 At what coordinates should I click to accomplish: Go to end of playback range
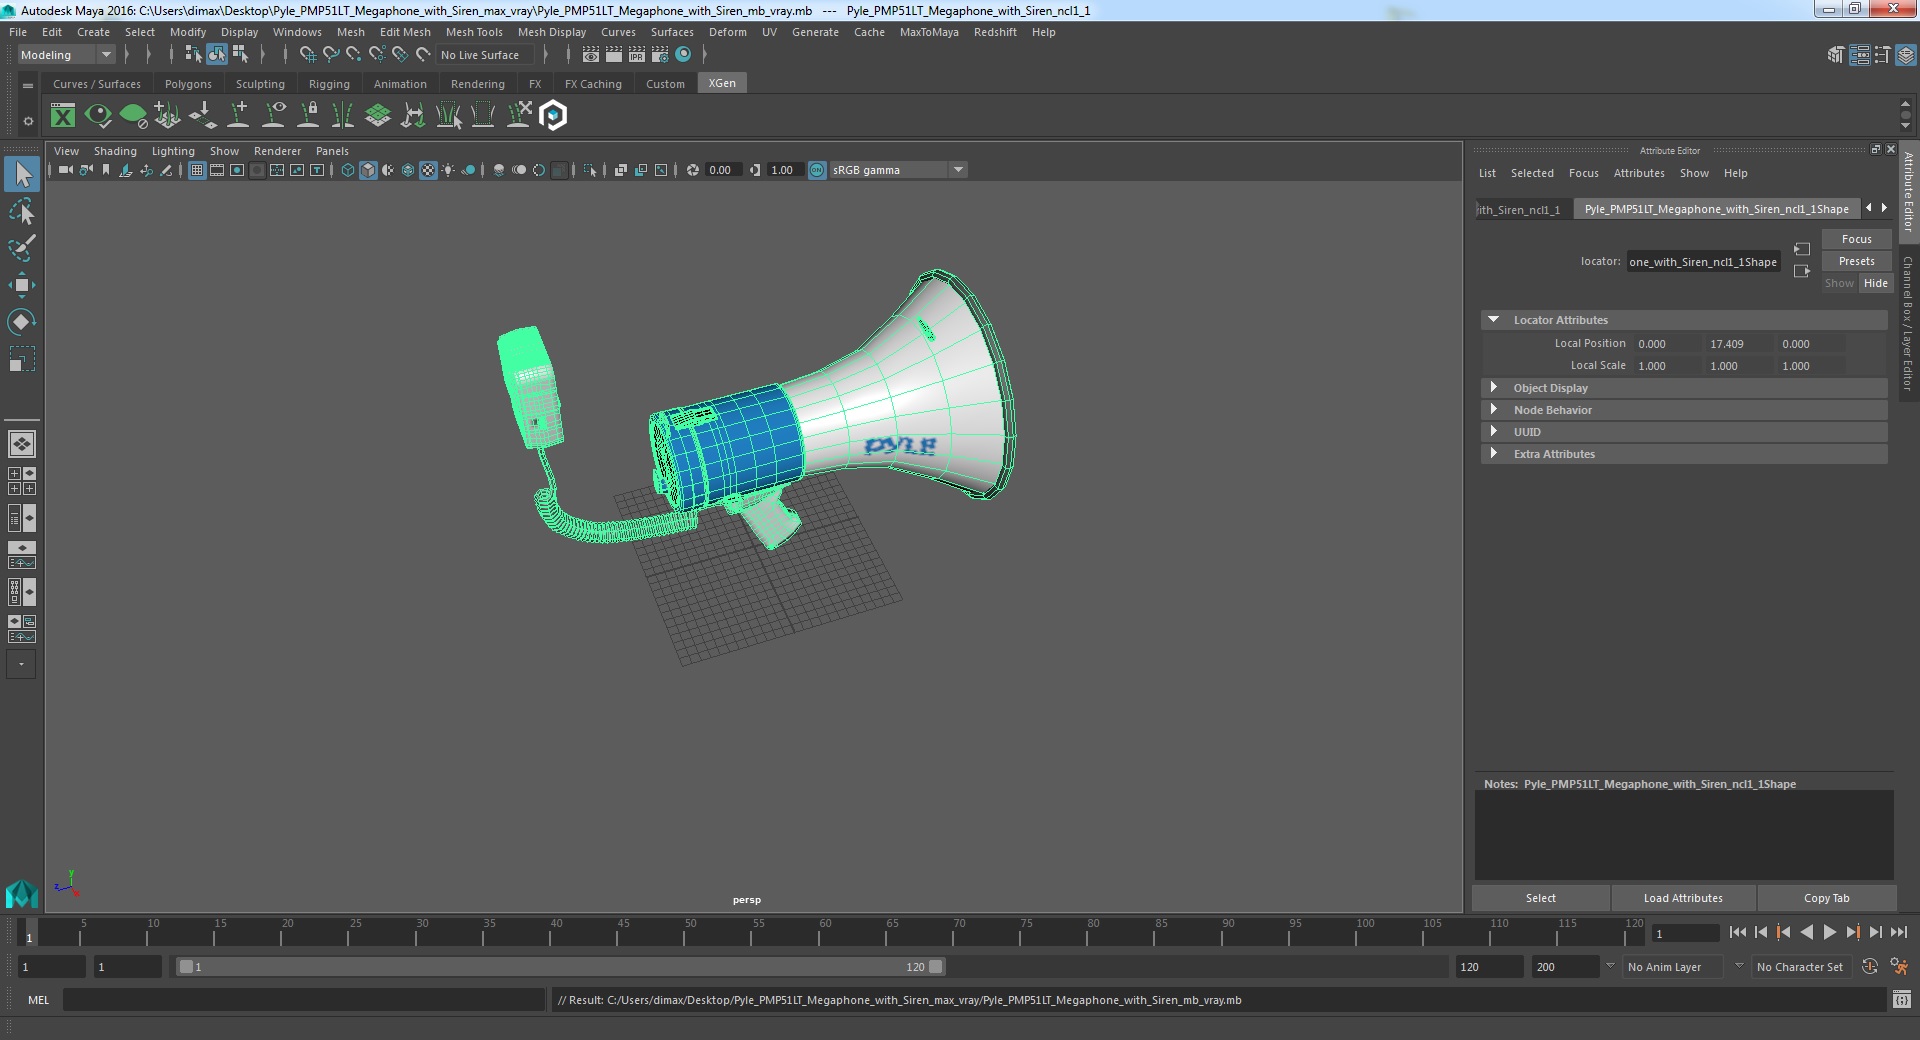(x=1898, y=932)
